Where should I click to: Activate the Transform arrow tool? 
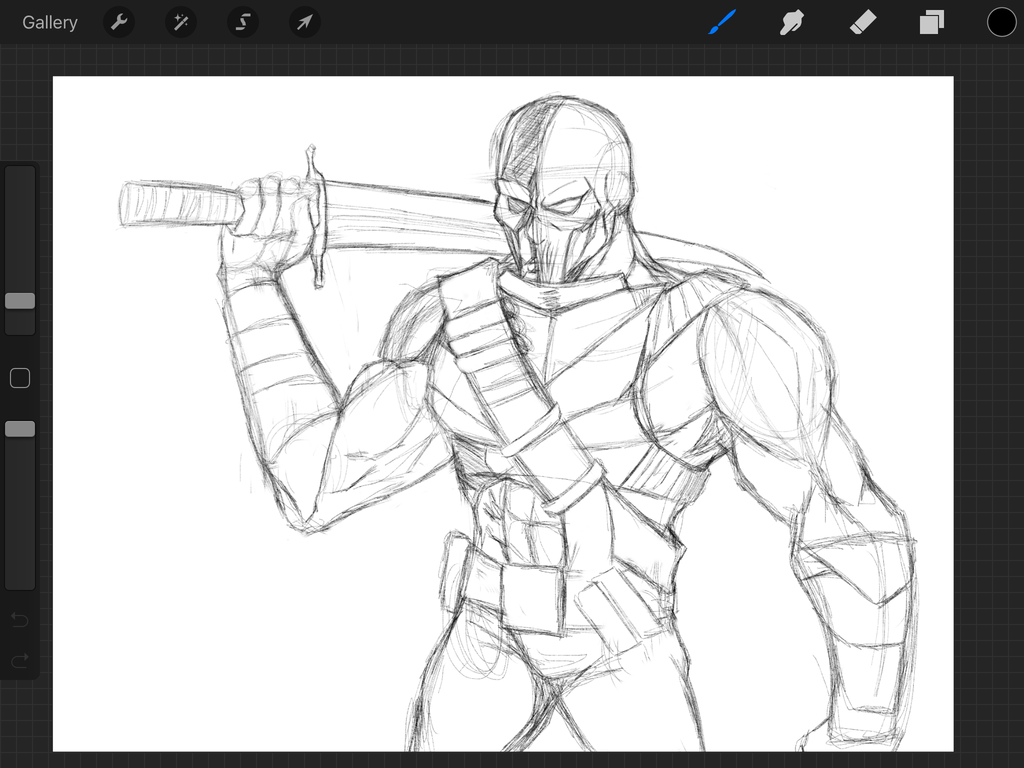(x=305, y=22)
